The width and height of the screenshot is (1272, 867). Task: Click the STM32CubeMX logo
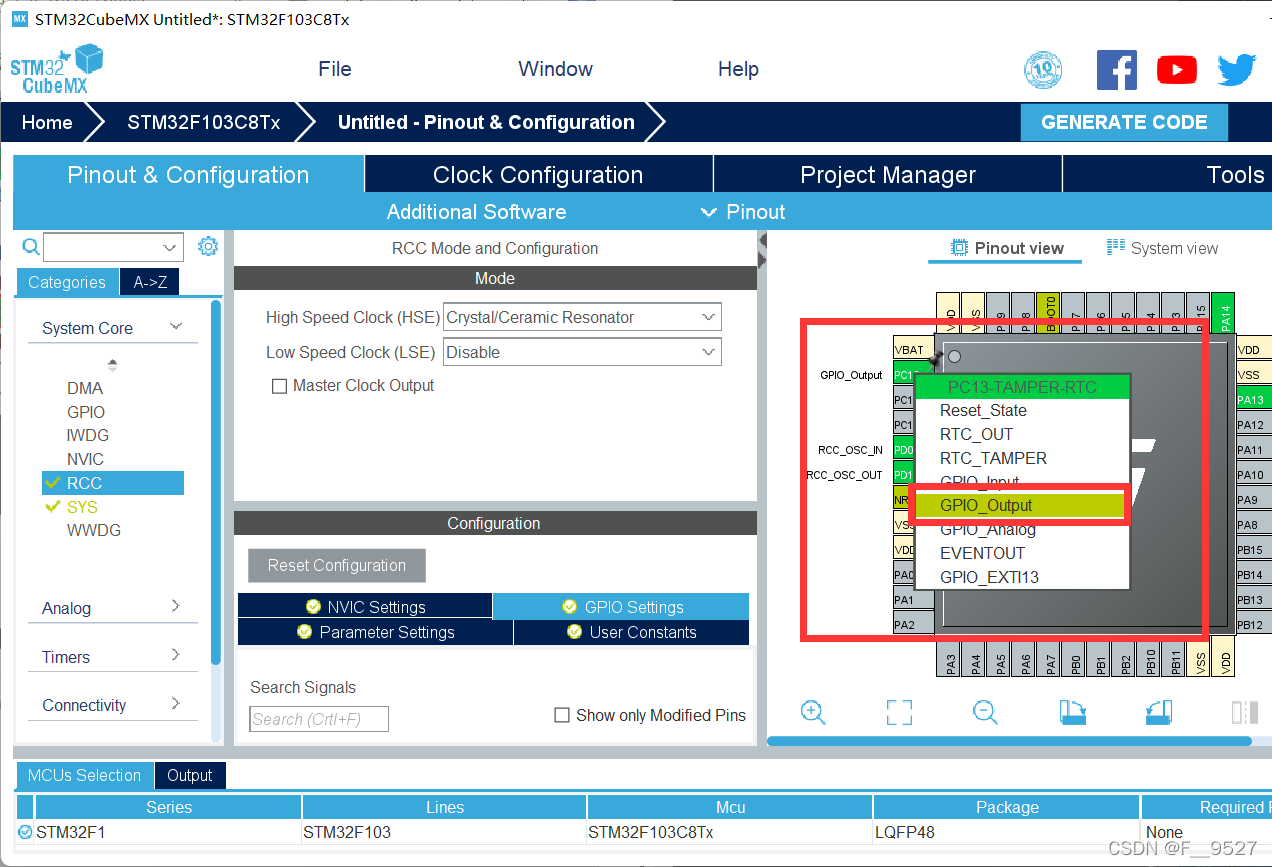click(x=55, y=69)
